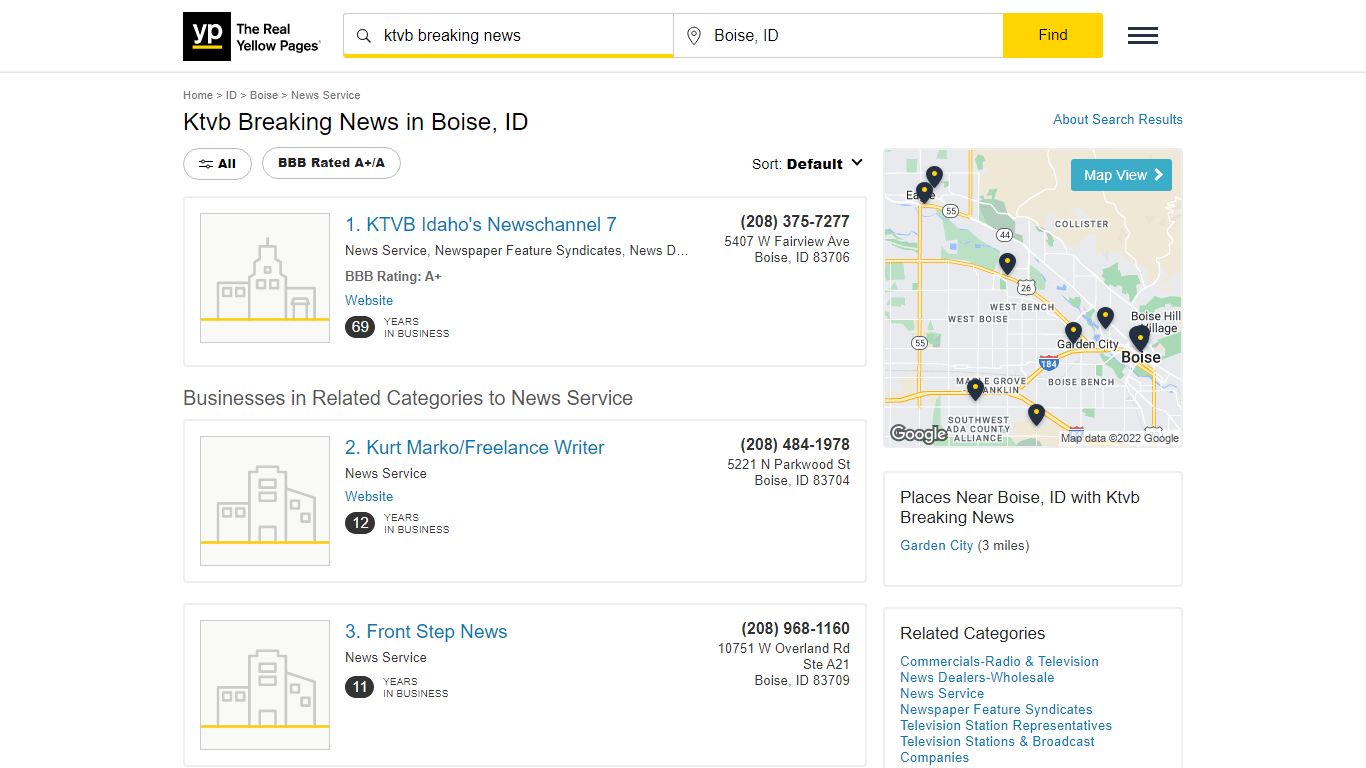
Task: Go to Home breadcrumb
Action: click(x=198, y=95)
